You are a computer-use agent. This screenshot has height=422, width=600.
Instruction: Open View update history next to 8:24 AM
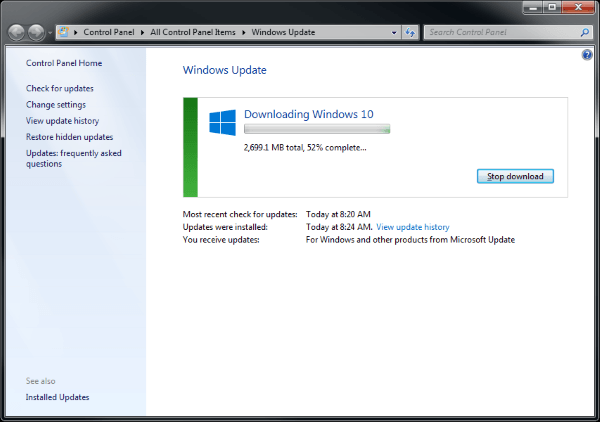pyautogui.click(x=412, y=227)
